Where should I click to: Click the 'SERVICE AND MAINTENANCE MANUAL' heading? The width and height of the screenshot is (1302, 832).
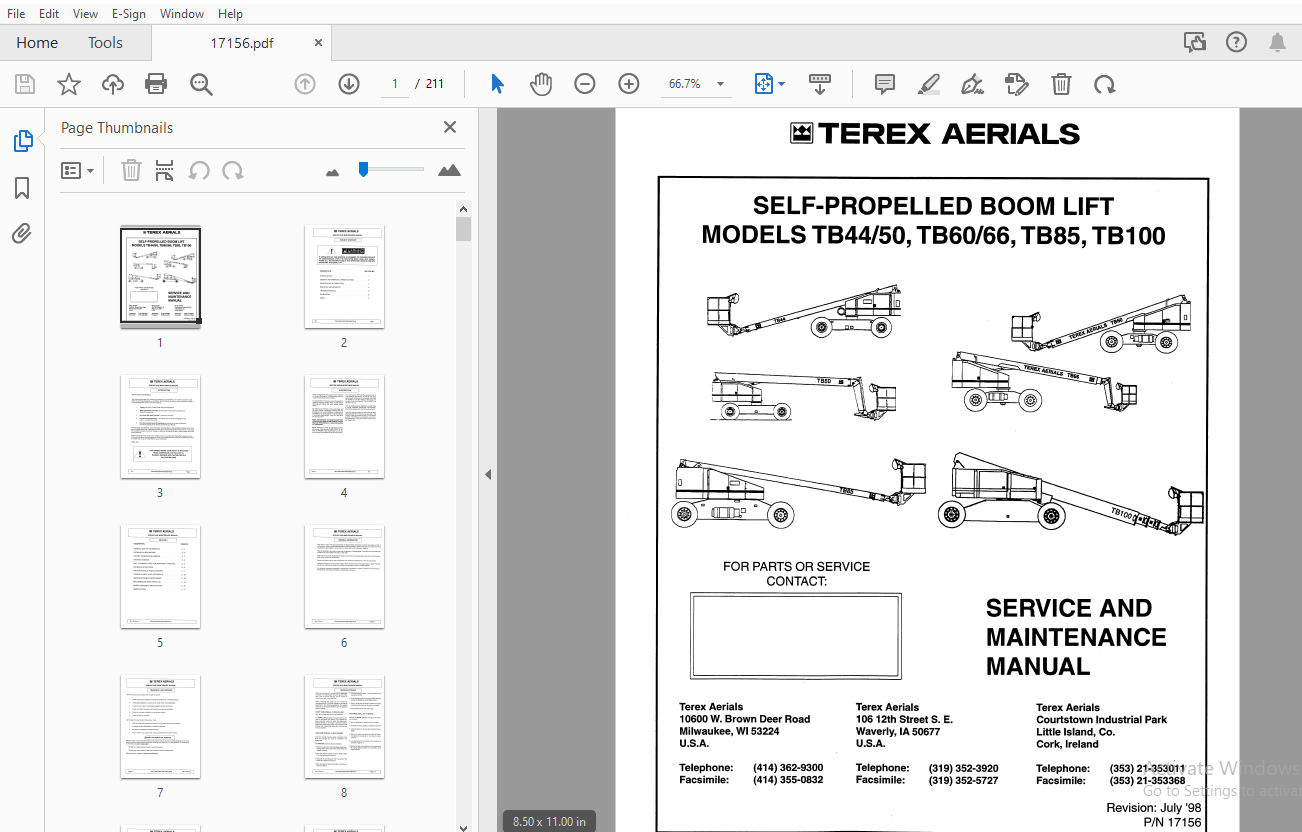point(1076,637)
